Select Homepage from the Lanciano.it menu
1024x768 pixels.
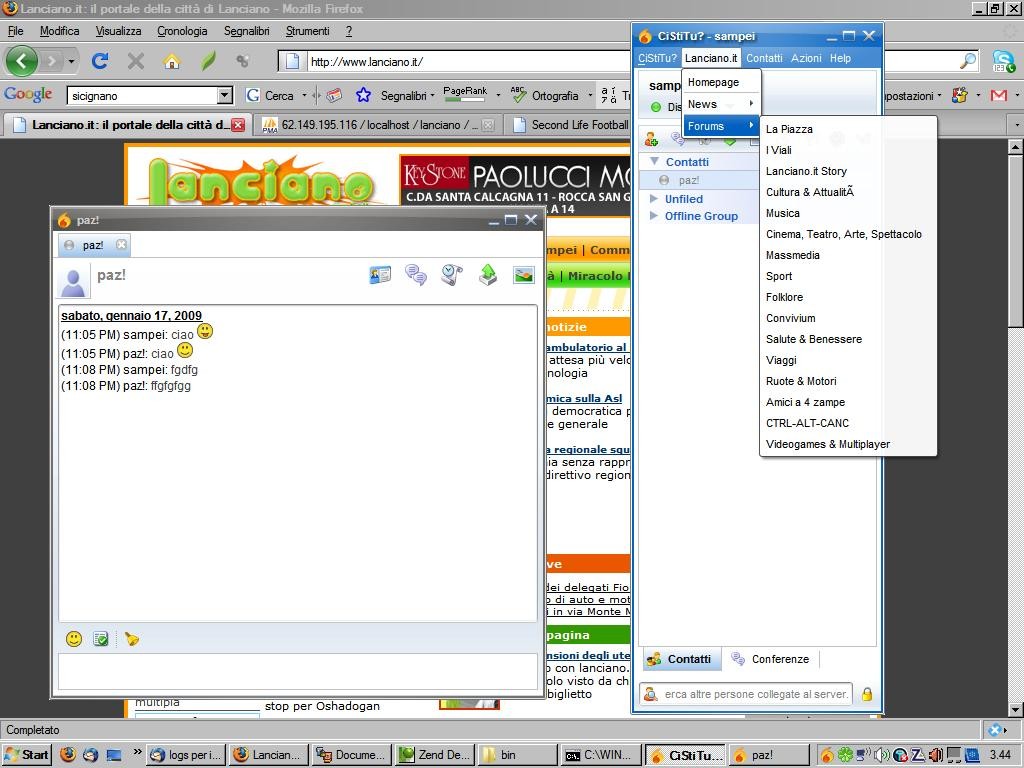(721, 82)
